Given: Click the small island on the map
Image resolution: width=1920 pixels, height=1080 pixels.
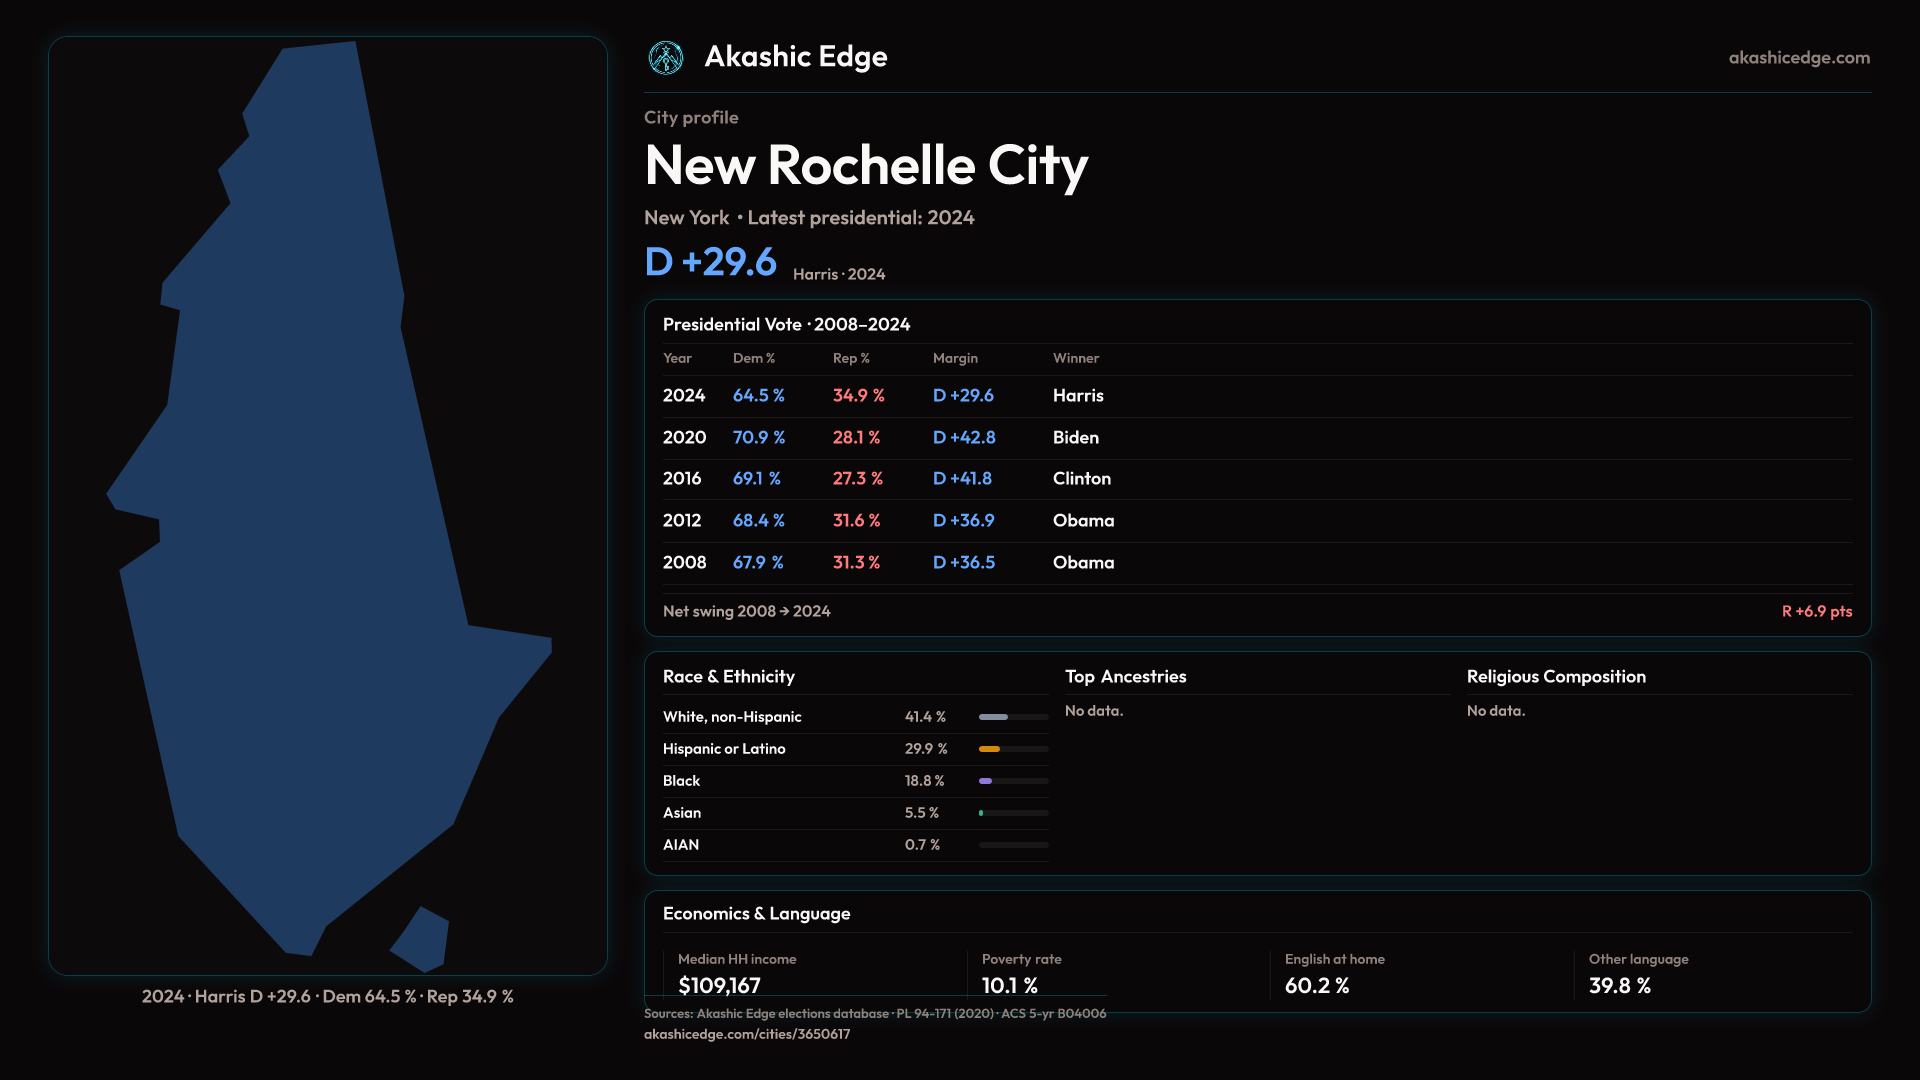Looking at the screenshot, I should tap(422, 940).
